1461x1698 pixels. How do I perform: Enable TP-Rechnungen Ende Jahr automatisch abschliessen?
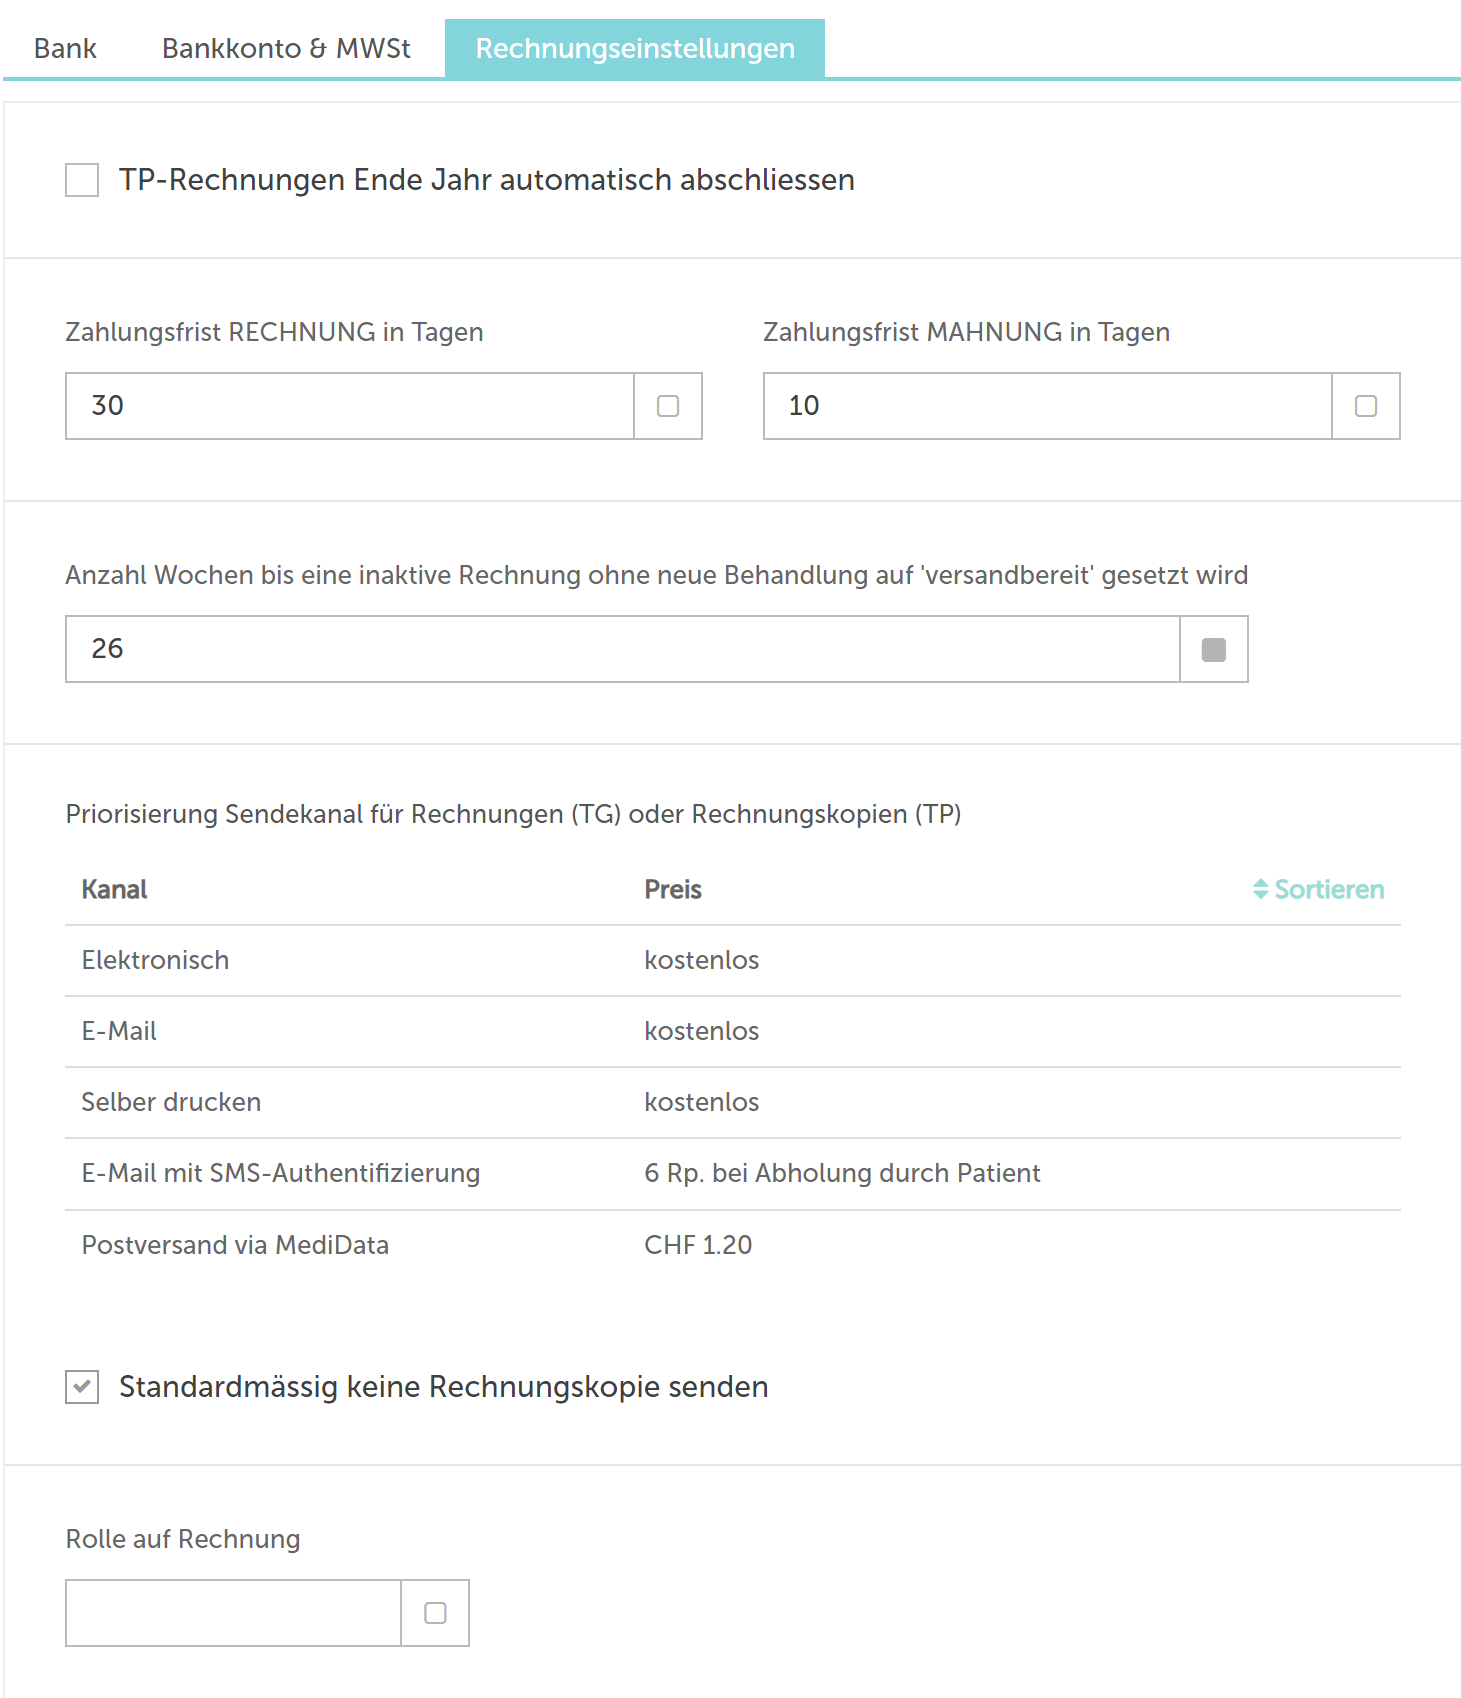tap(82, 180)
